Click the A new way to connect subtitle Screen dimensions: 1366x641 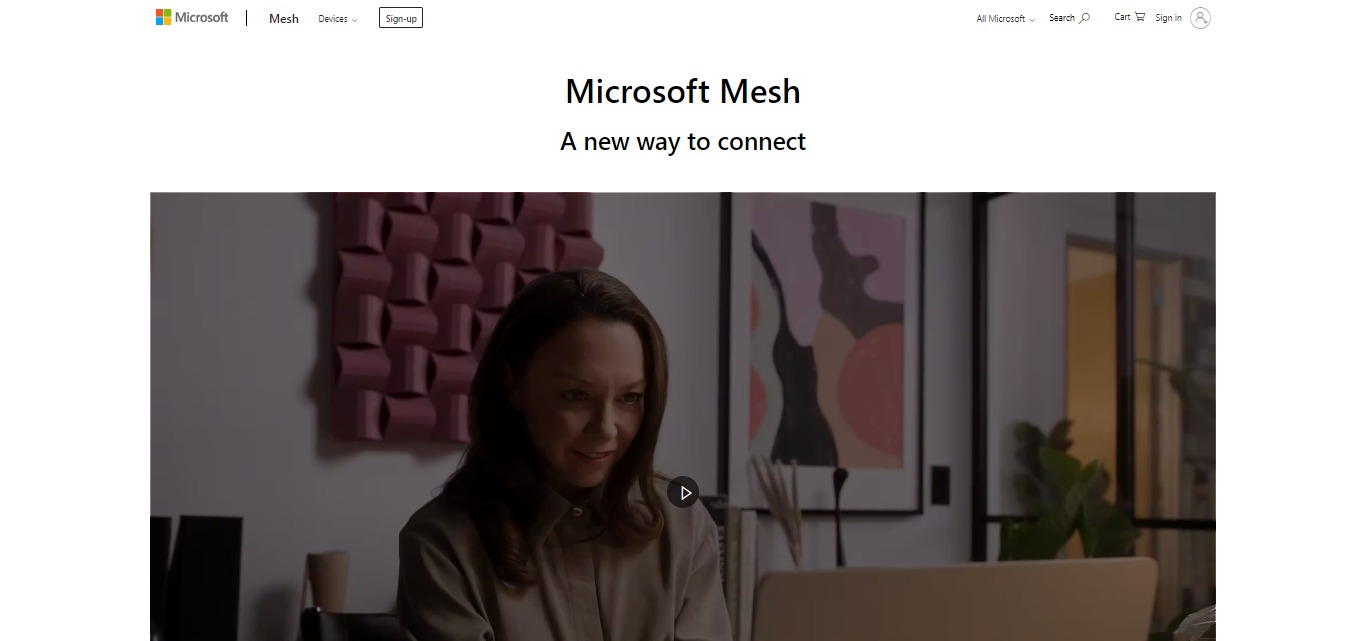pos(683,142)
